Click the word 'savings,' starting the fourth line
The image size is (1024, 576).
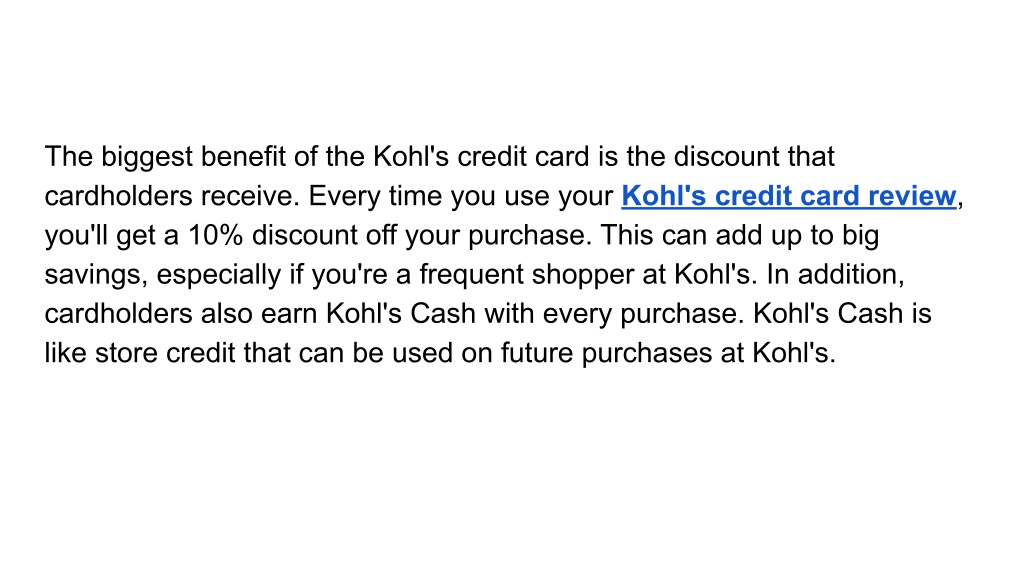tap(96, 275)
